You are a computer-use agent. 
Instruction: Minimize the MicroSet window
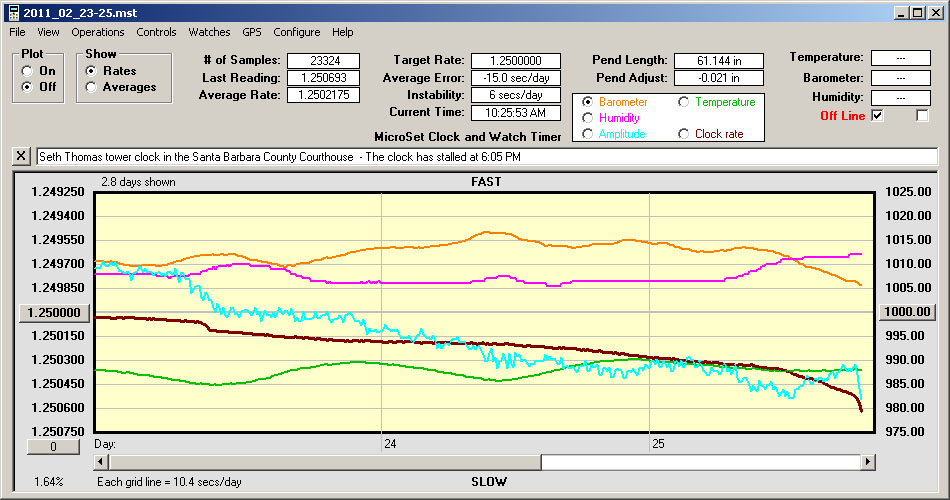click(902, 13)
